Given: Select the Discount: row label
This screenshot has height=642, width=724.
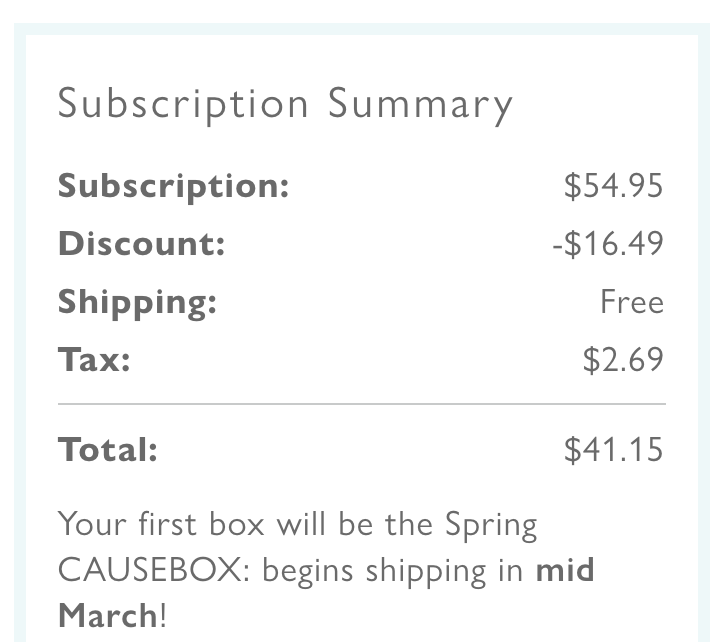Looking at the screenshot, I should [141, 243].
